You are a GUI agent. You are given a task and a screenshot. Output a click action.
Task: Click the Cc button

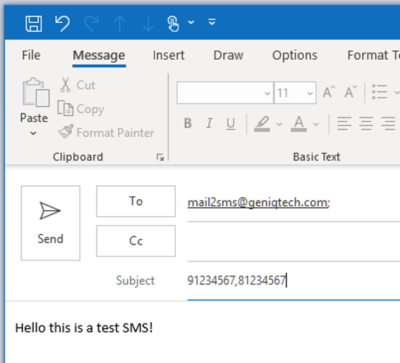tap(136, 241)
